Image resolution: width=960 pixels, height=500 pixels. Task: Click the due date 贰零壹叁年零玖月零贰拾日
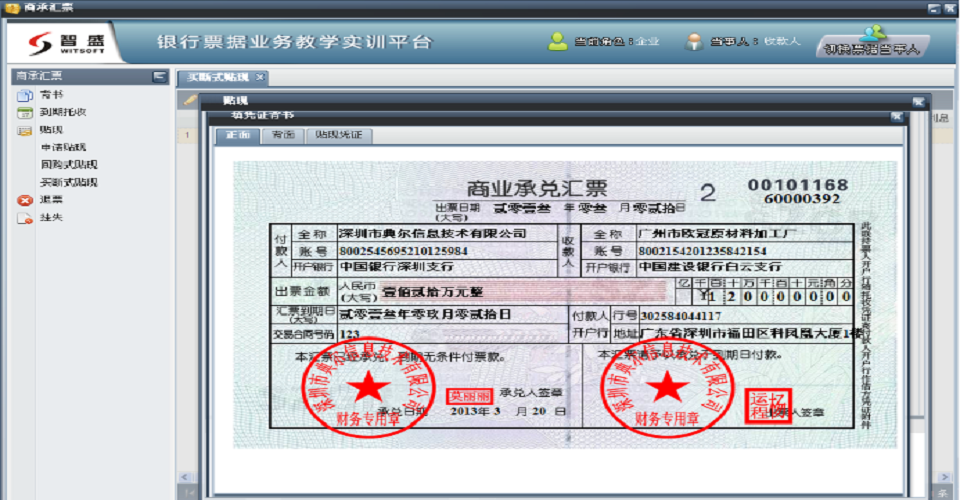pyautogui.click(x=425, y=315)
